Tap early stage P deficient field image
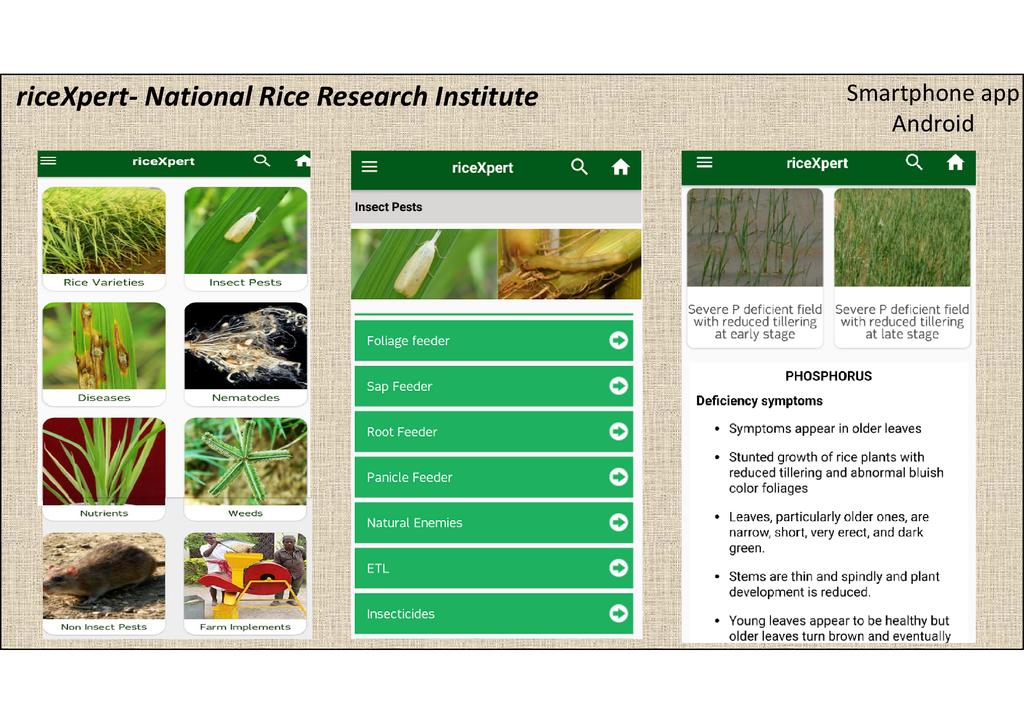Screen dimensions: 1024x724 pyautogui.click(x=755, y=238)
